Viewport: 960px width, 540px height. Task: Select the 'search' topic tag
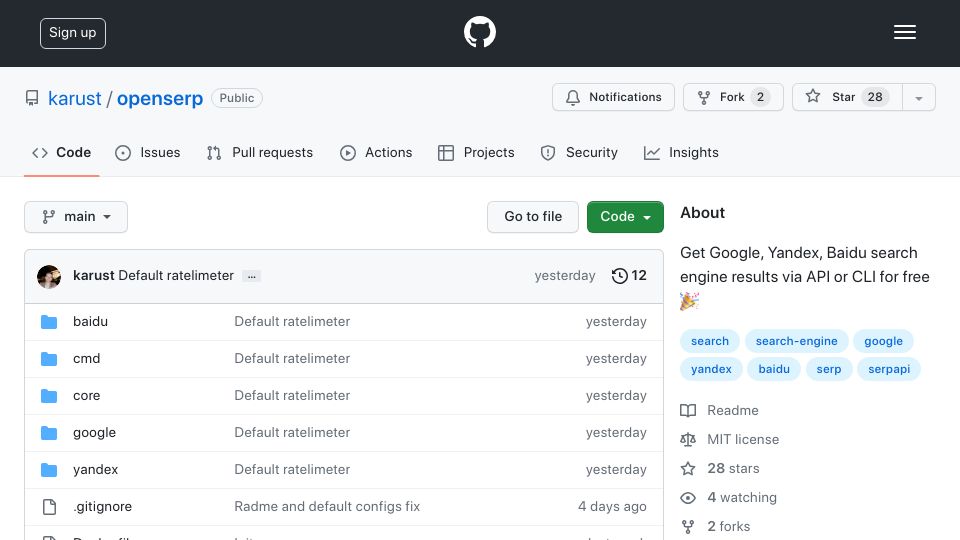[x=710, y=341]
